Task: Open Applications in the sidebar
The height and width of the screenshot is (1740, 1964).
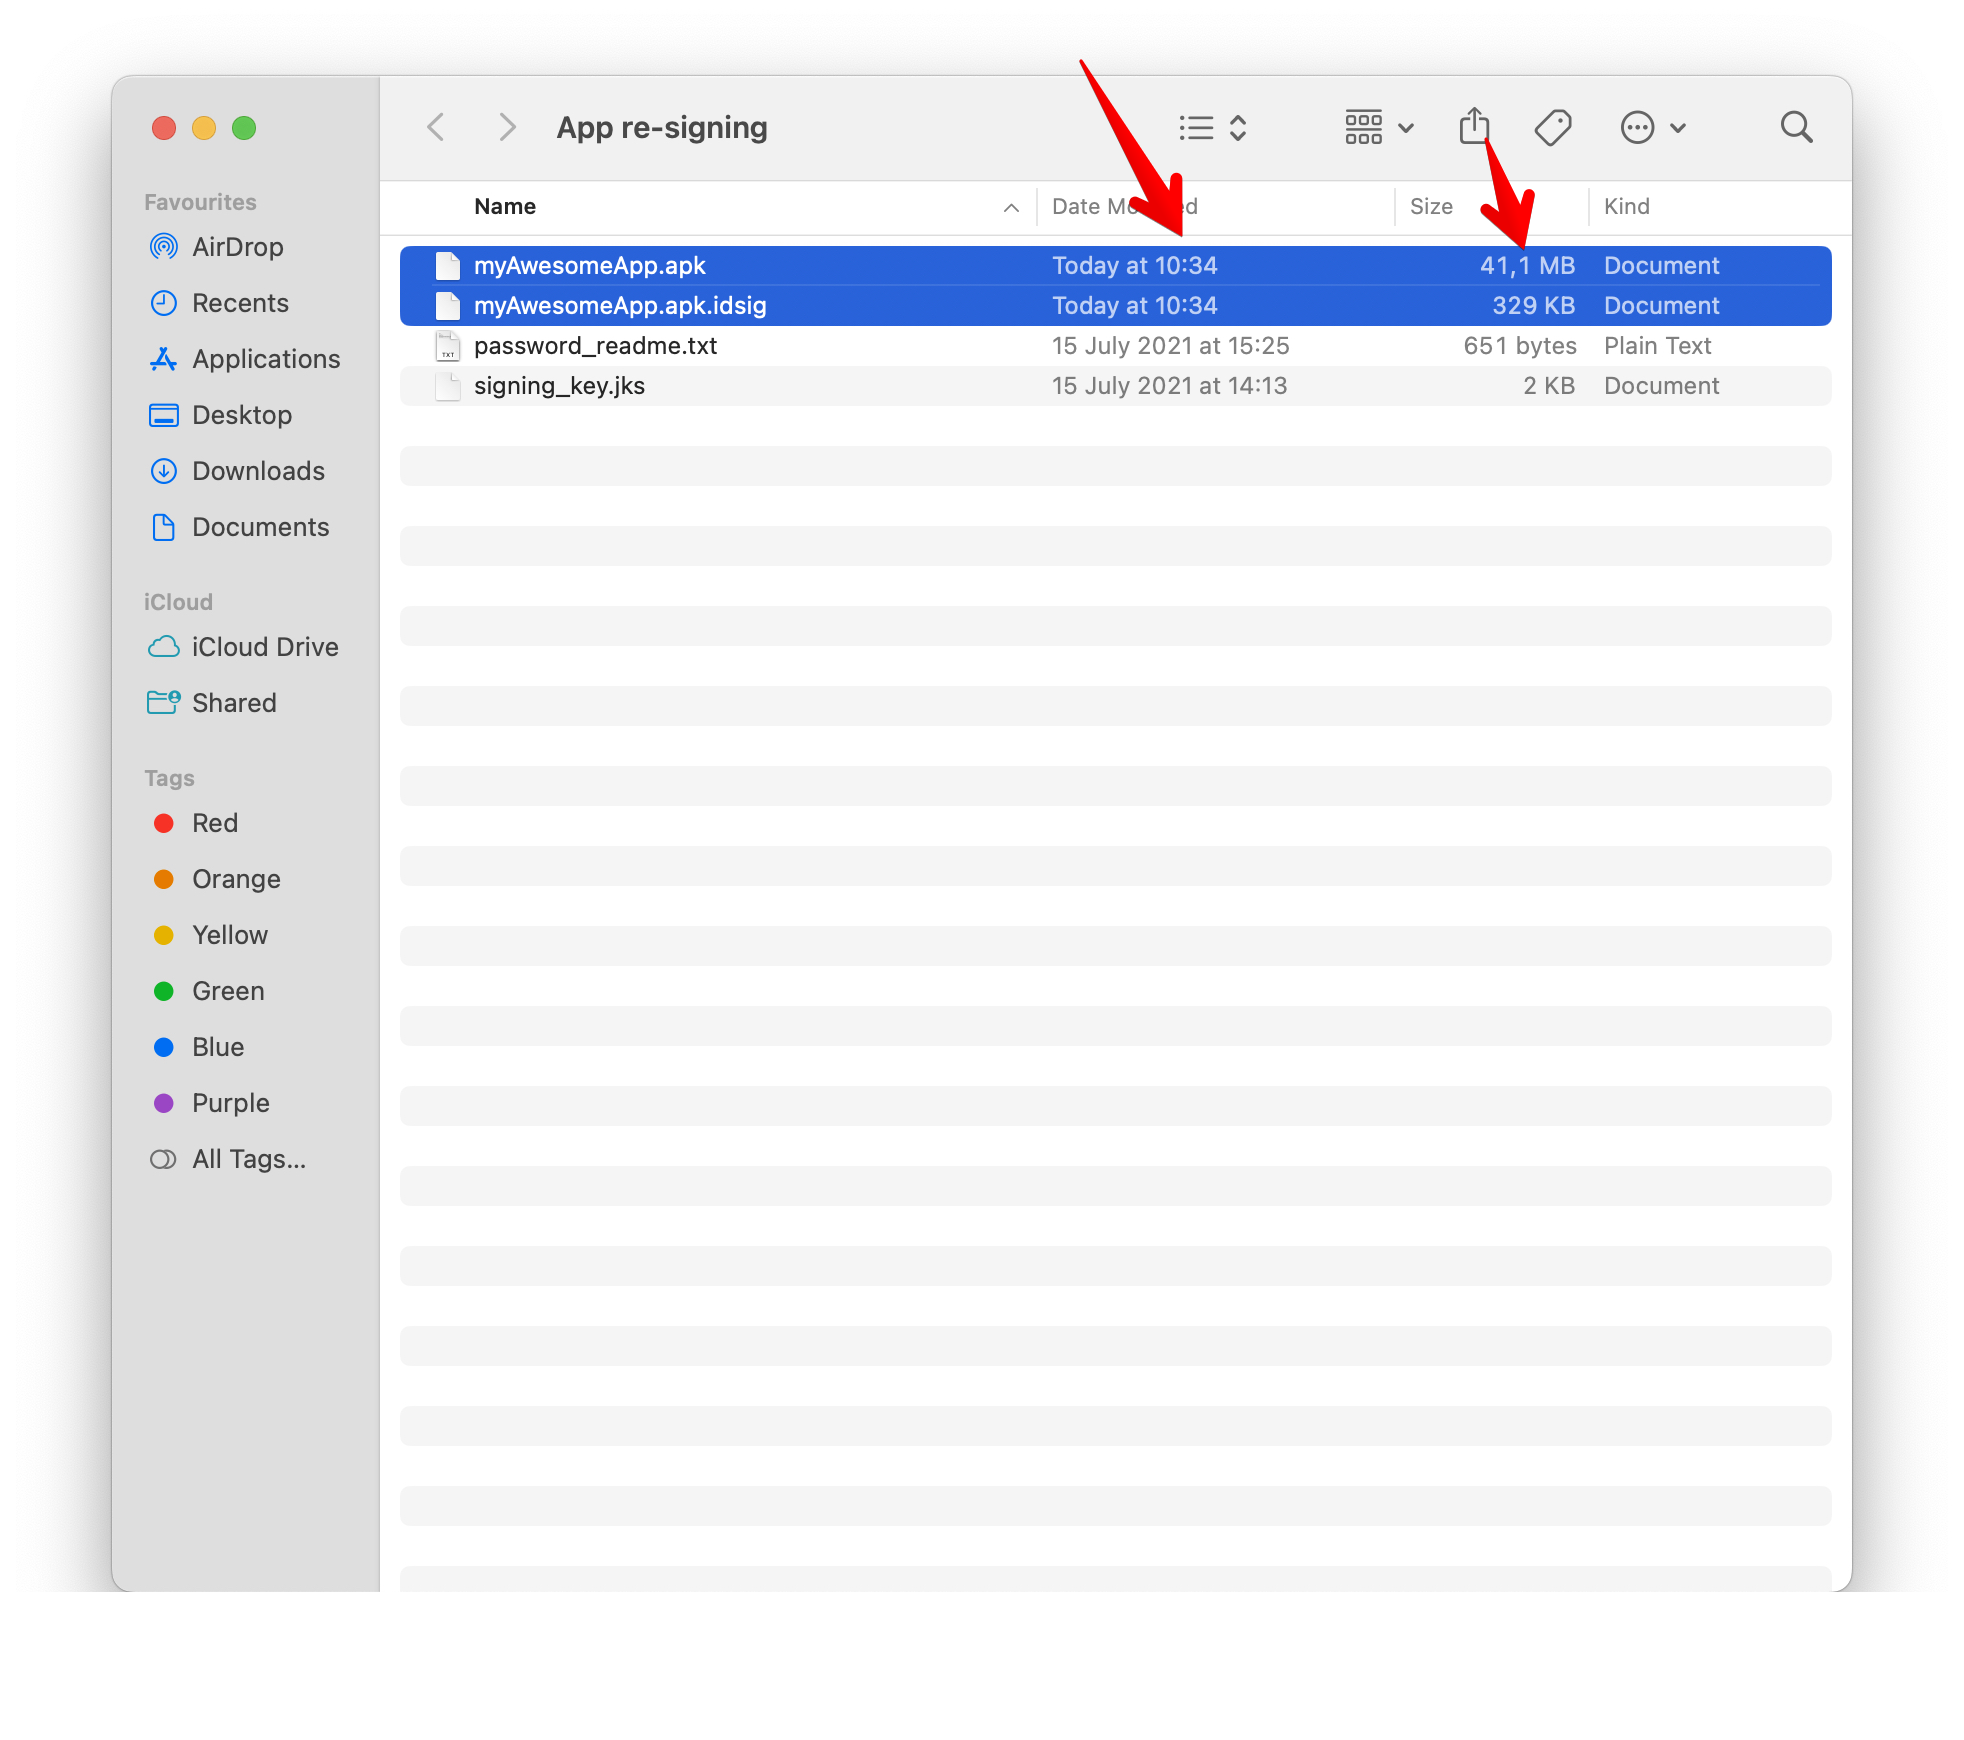Action: coord(266,359)
